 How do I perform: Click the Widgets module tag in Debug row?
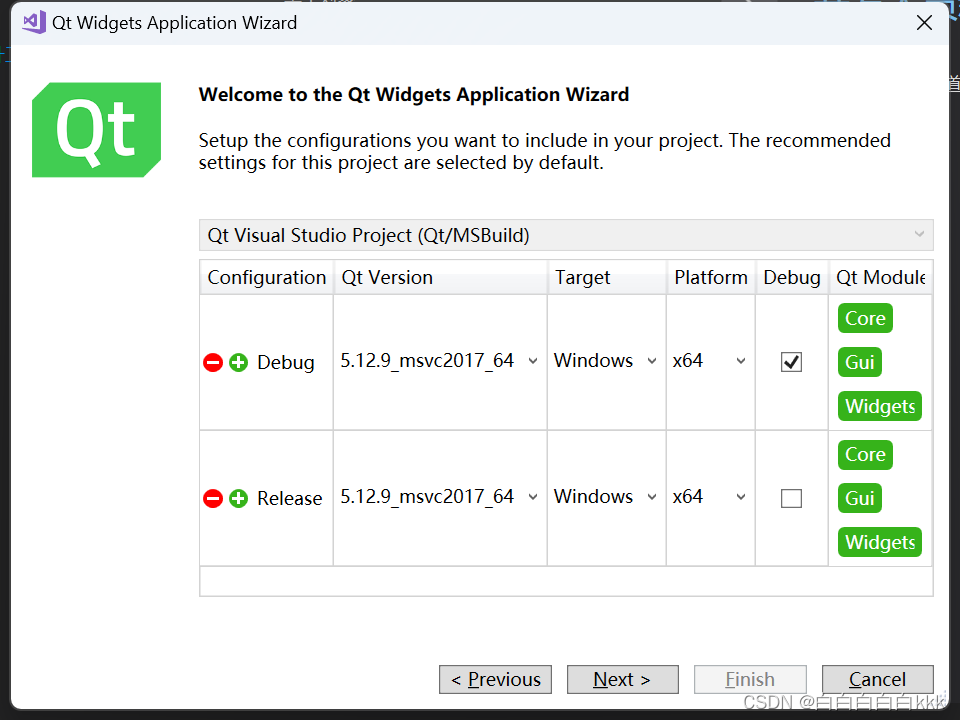click(x=880, y=406)
